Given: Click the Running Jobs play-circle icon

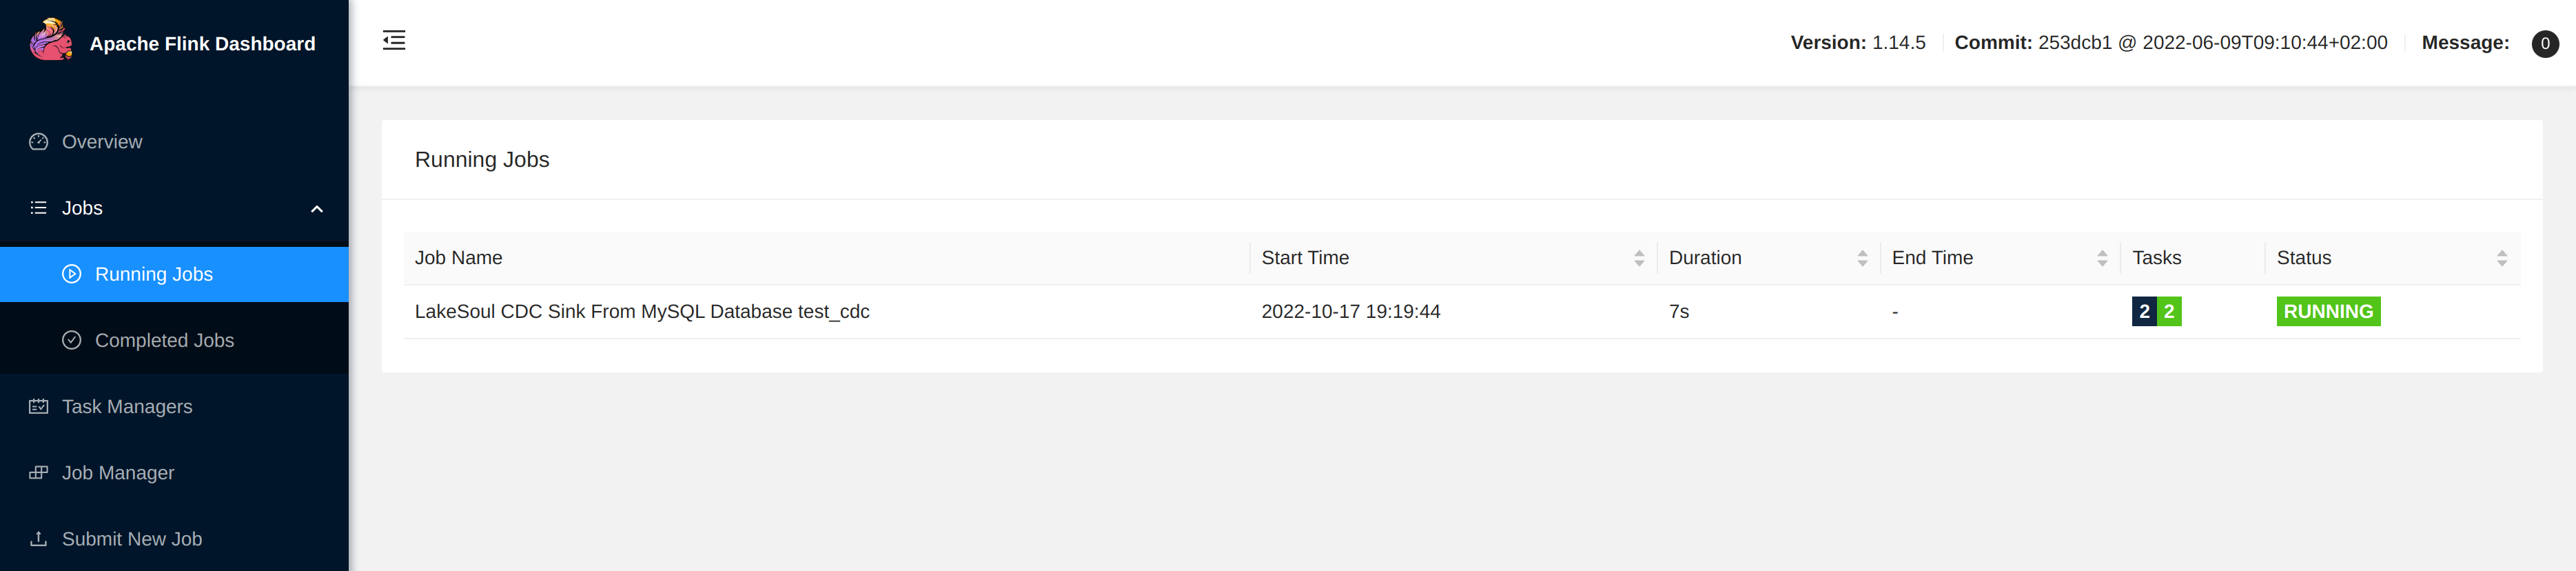Looking at the screenshot, I should coord(72,274).
